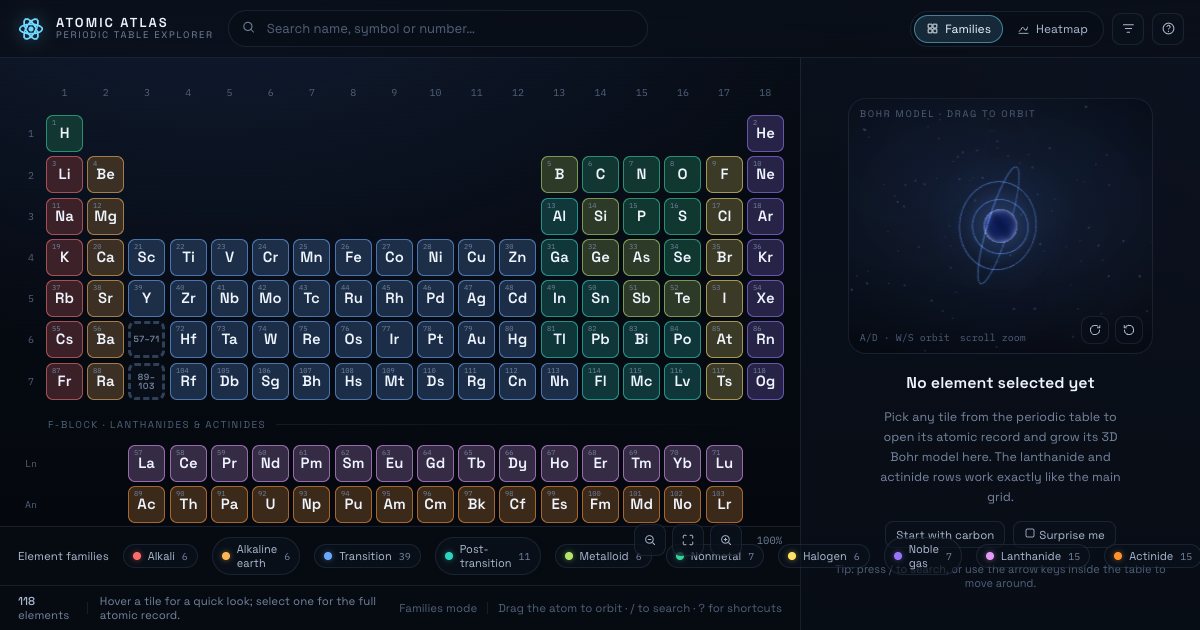
Task: Select the Mercury (Hg) tile
Action: 518,340
